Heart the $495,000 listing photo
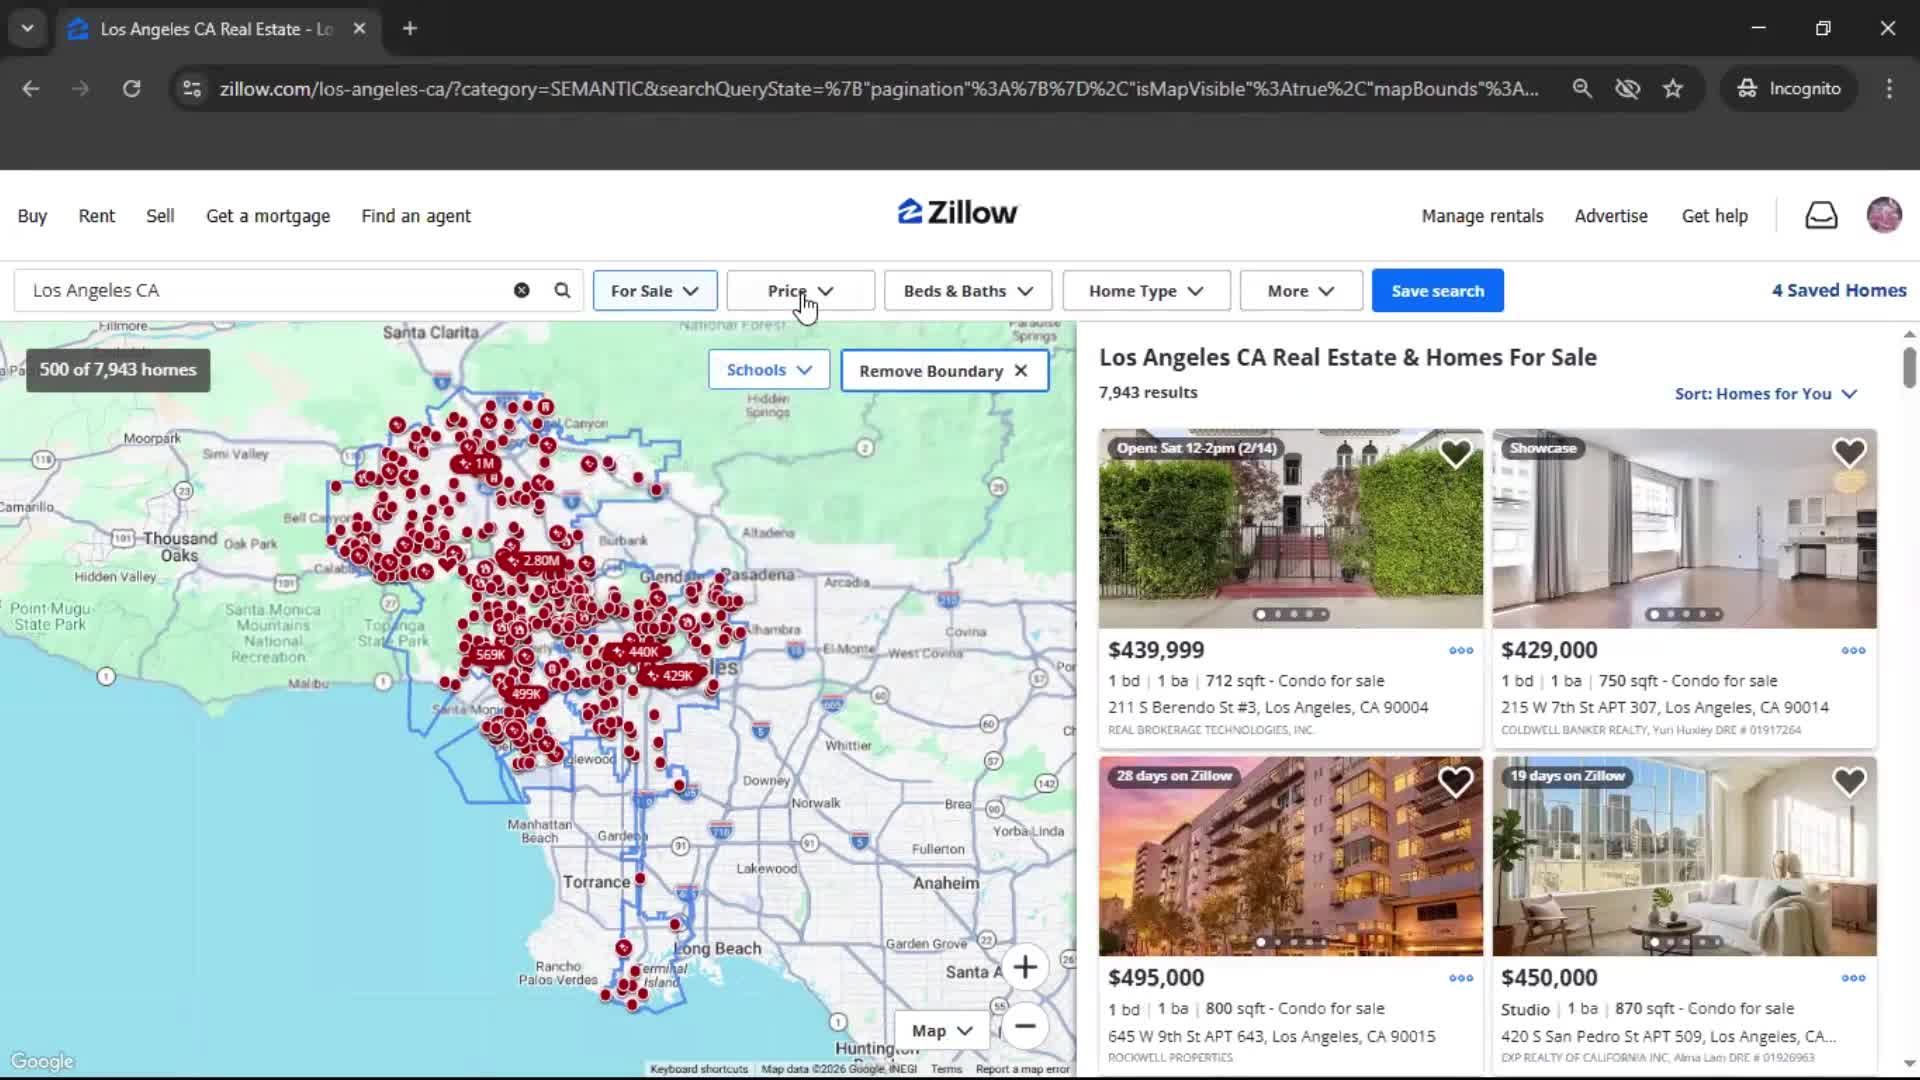Screen dimensions: 1920x1080 (x=1456, y=781)
